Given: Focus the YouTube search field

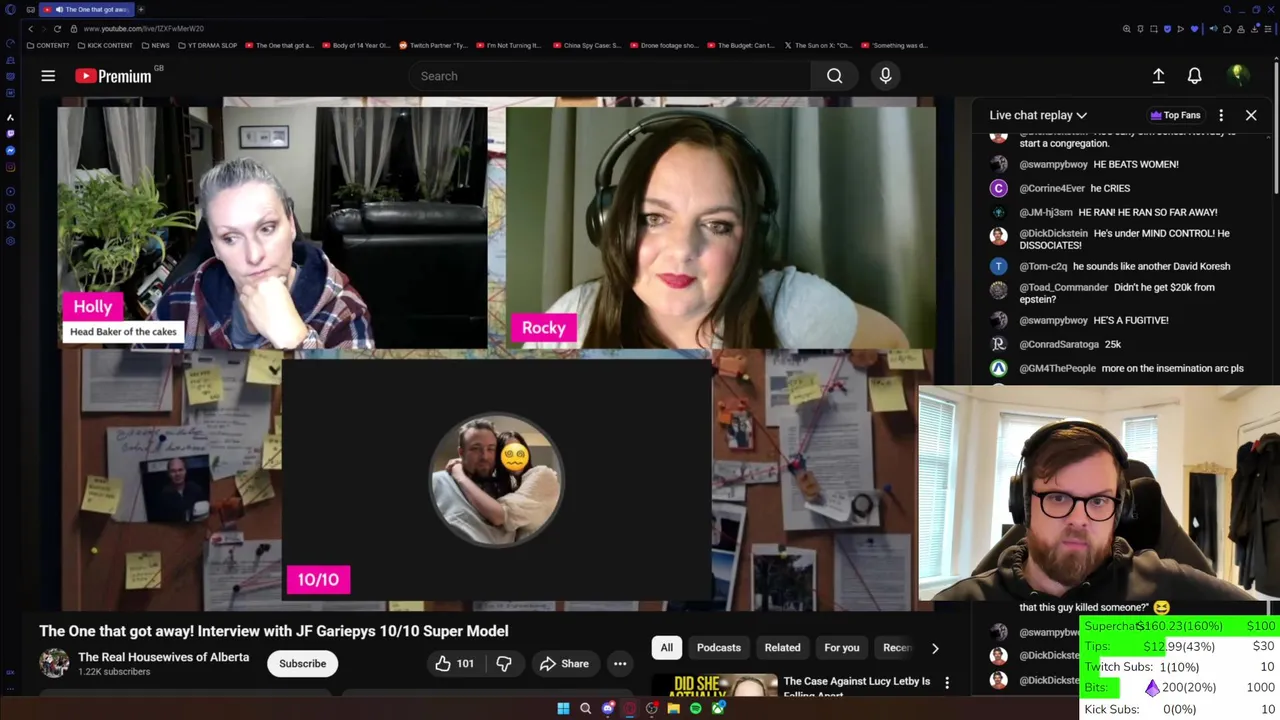Looking at the screenshot, I should click(x=610, y=76).
